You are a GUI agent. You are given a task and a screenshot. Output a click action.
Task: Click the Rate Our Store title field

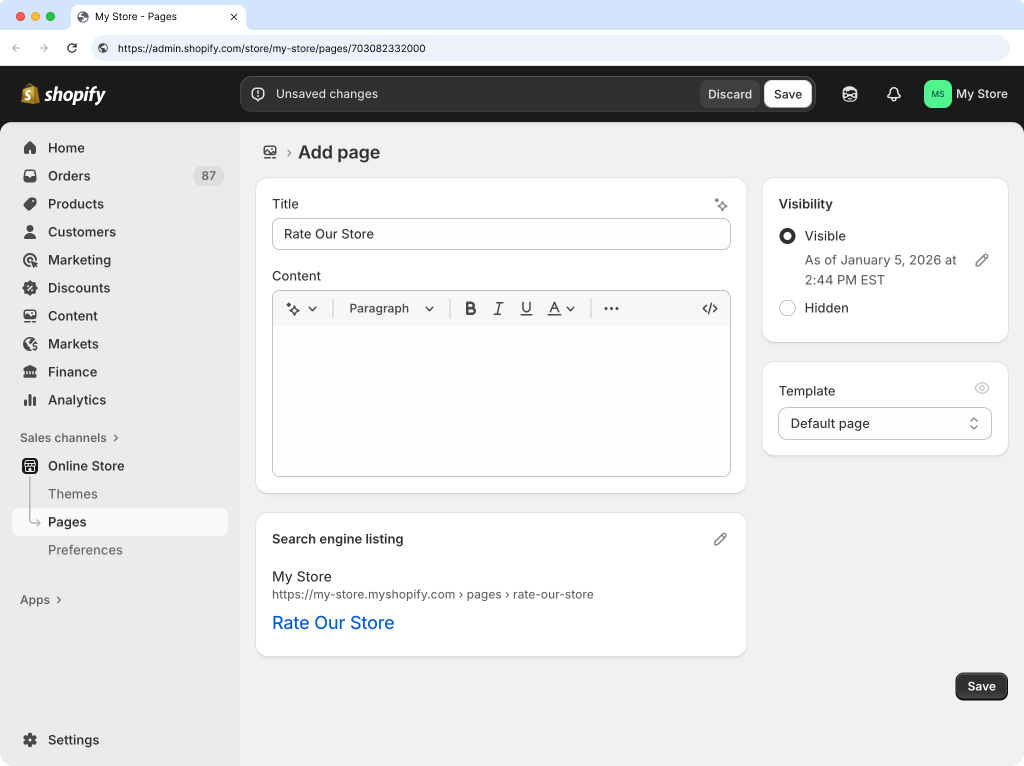tap(501, 234)
